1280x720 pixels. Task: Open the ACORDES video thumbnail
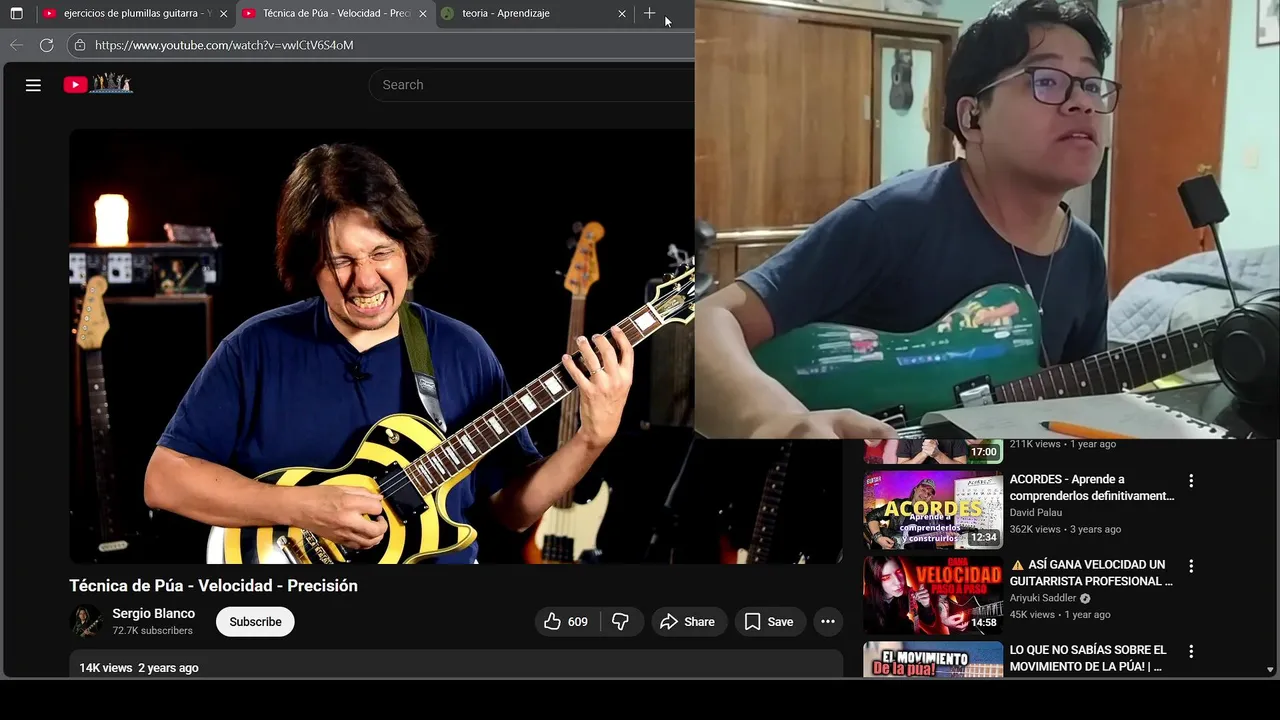(x=933, y=510)
